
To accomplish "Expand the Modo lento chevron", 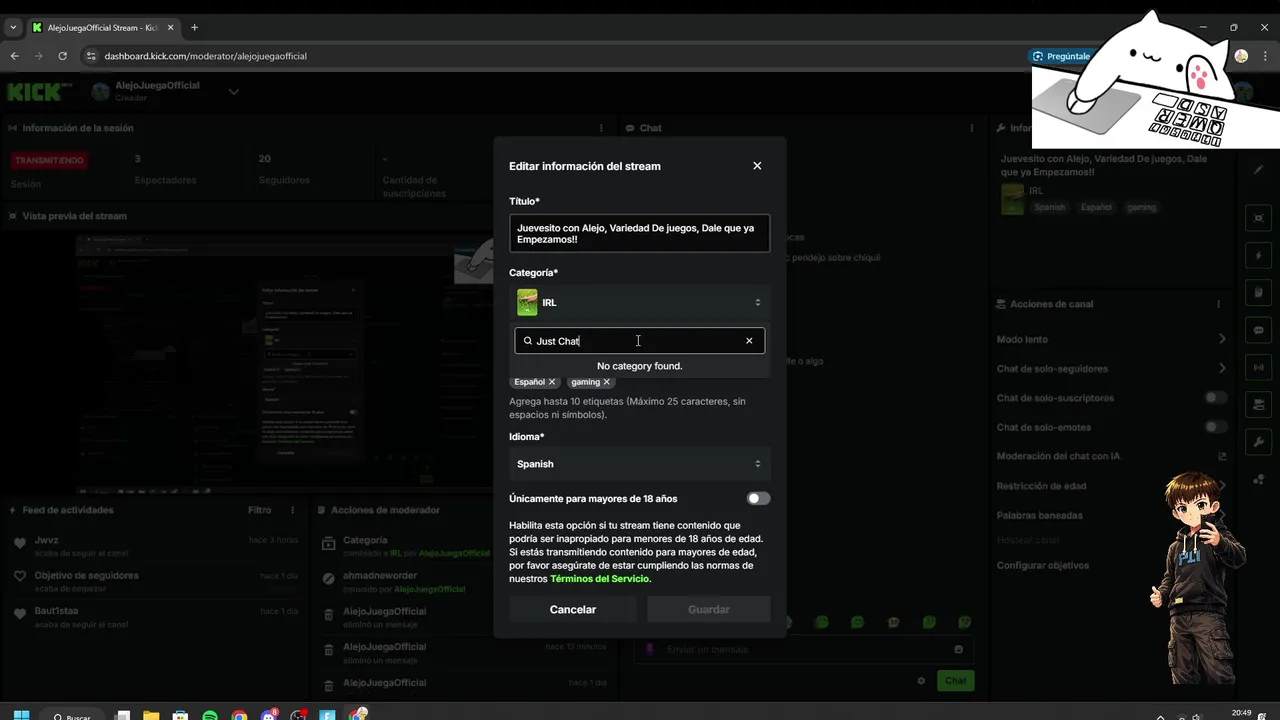I will click(1222, 340).
